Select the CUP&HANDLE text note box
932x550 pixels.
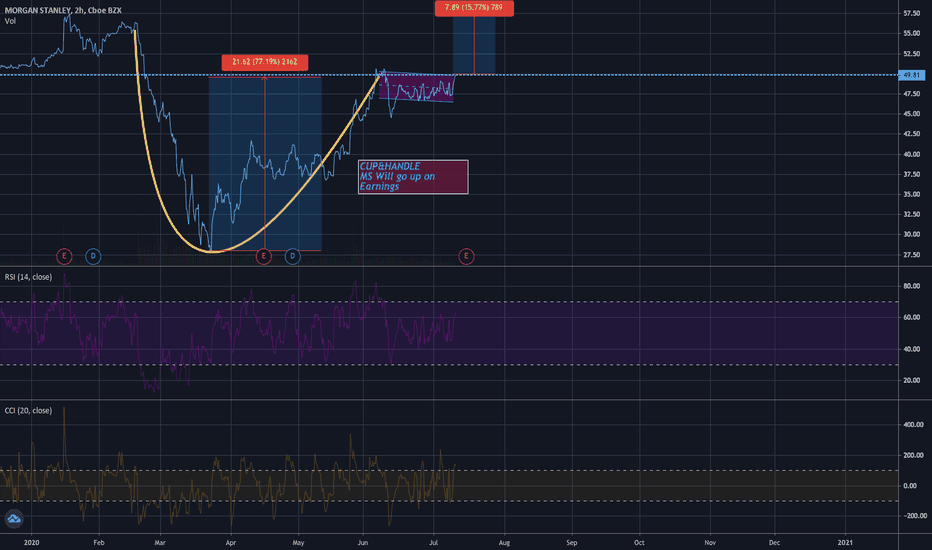[x=413, y=177]
